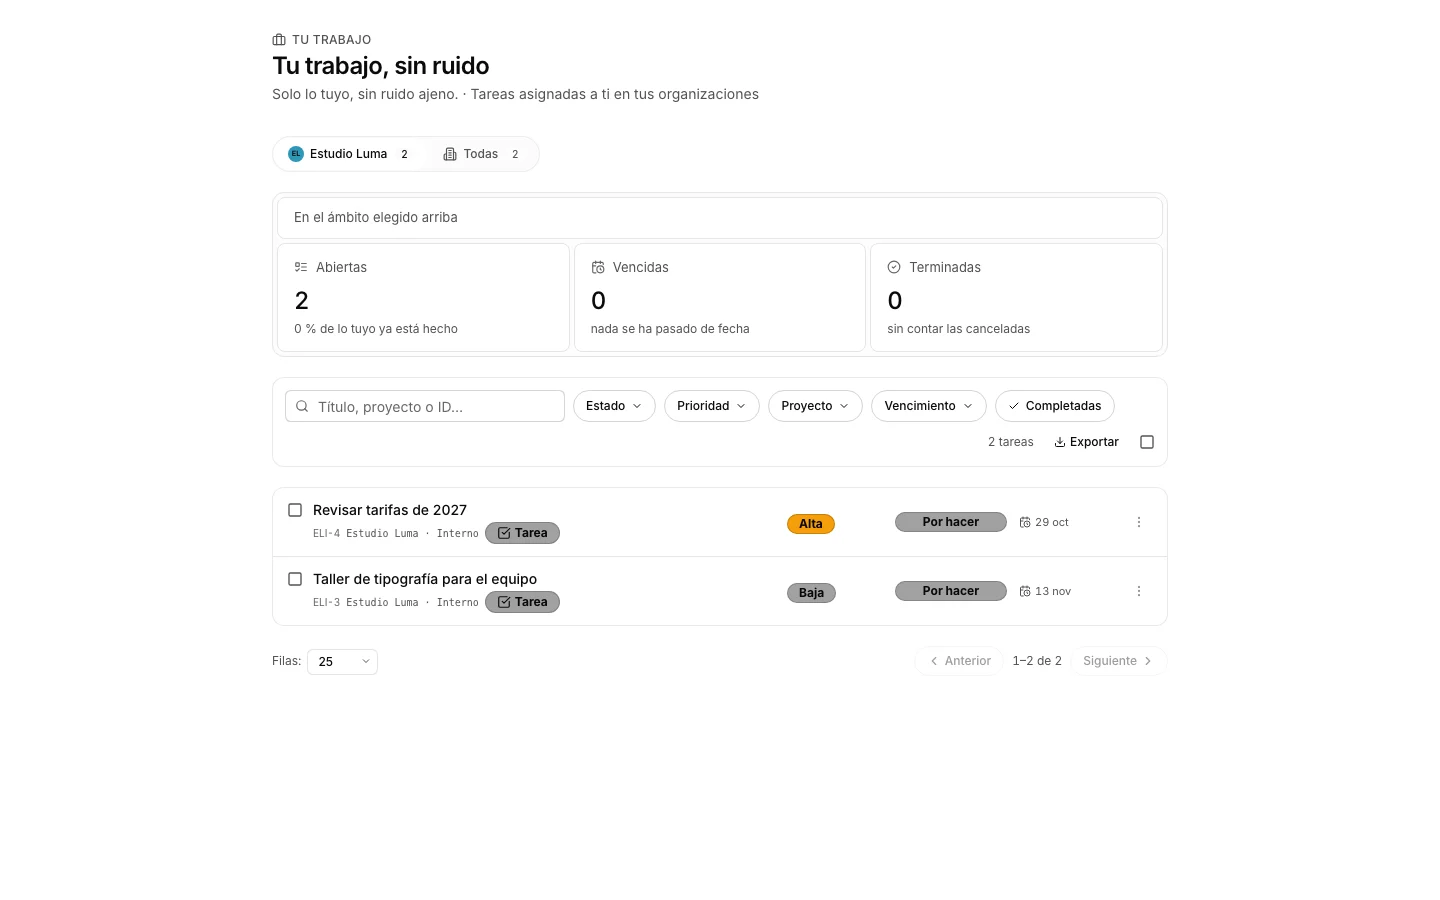Open the more-options menu for Taller de tipografía
Image resolution: width=1440 pixels, height=900 pixels.
click(1139, 591)
